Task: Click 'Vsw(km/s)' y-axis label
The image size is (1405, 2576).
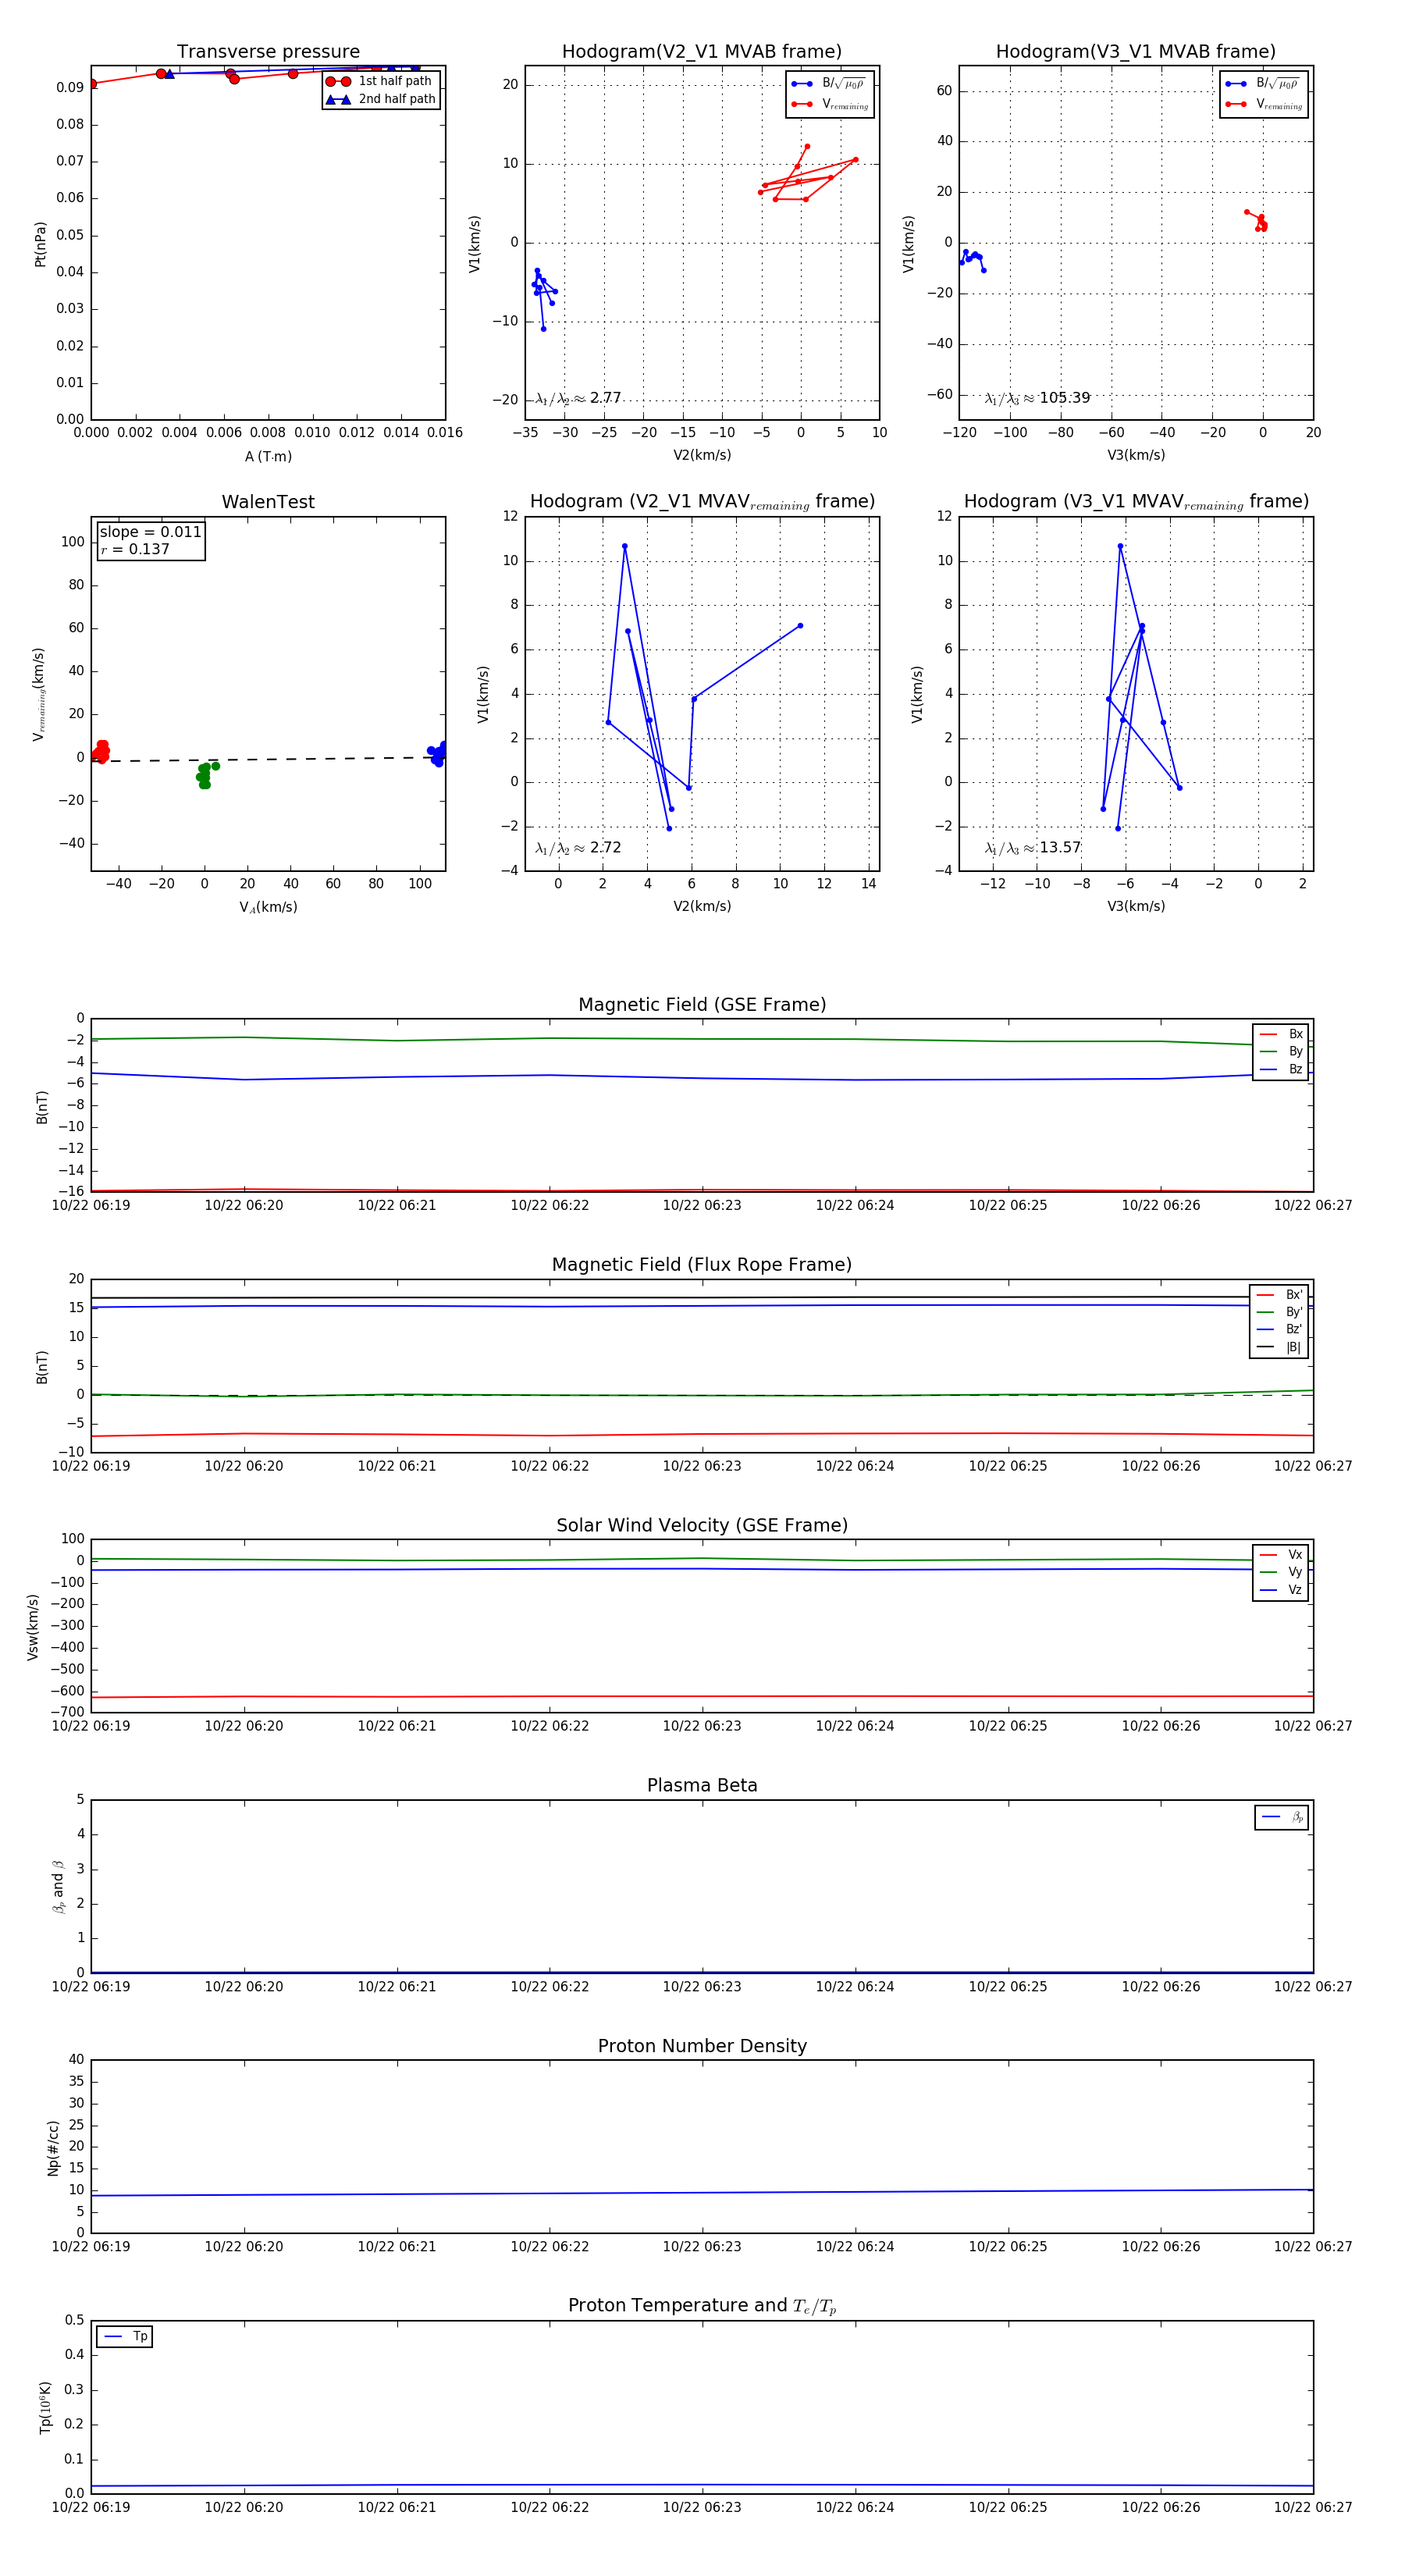Action: (x=32, y=1628)
